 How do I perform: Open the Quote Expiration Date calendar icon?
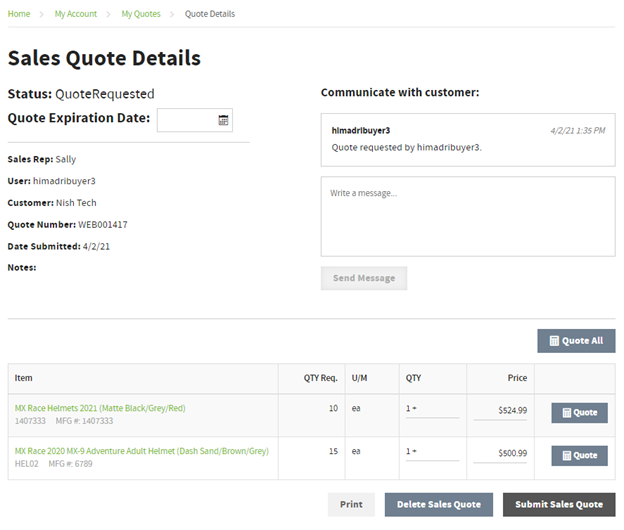pyautogui.click(x=224, y=120)
